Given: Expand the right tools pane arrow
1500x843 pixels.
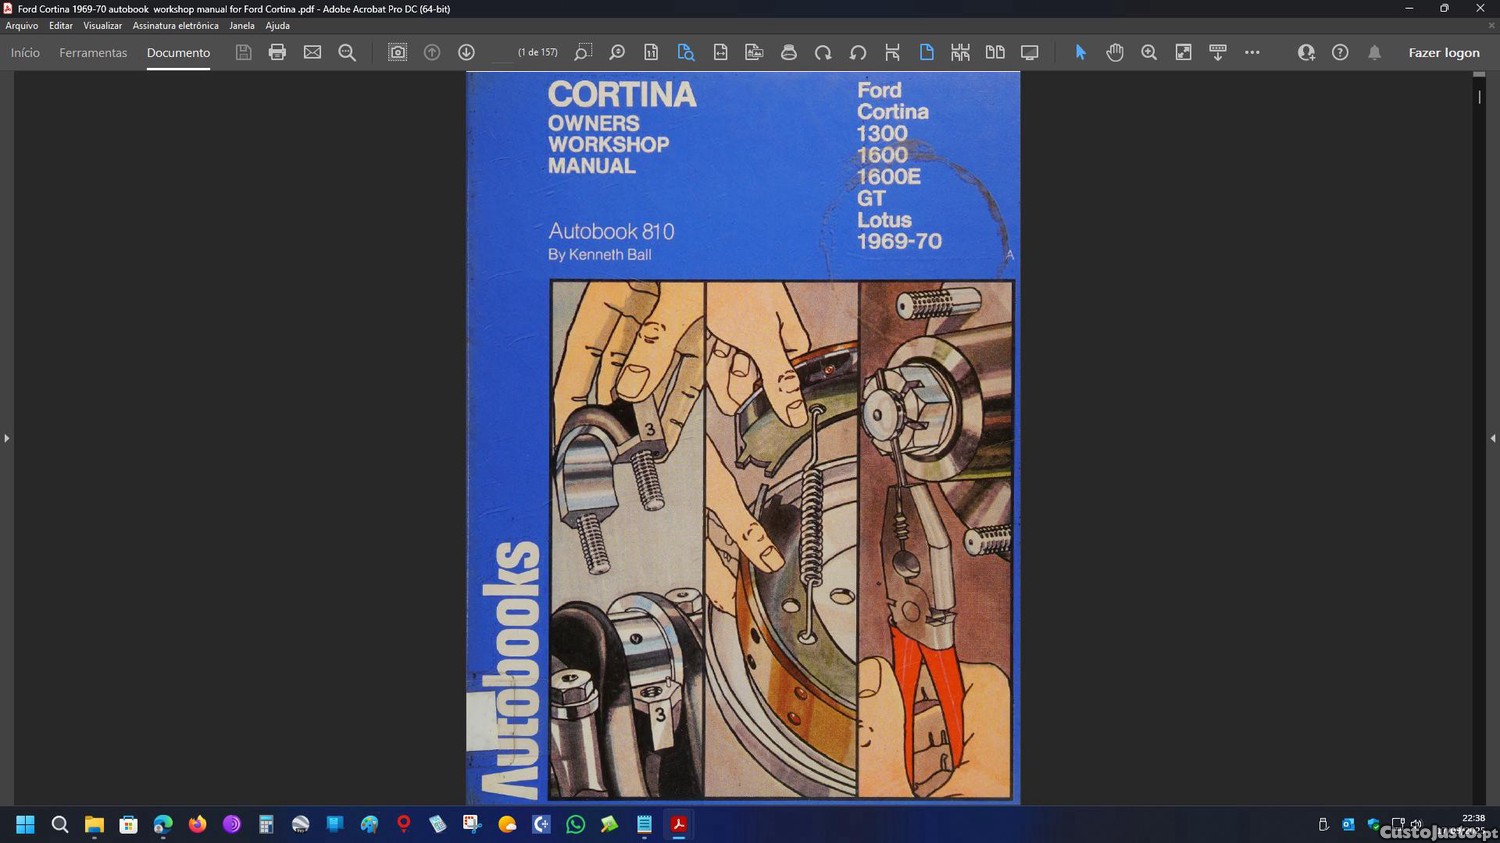Looking at the screenshot, I should [1492, 438].
